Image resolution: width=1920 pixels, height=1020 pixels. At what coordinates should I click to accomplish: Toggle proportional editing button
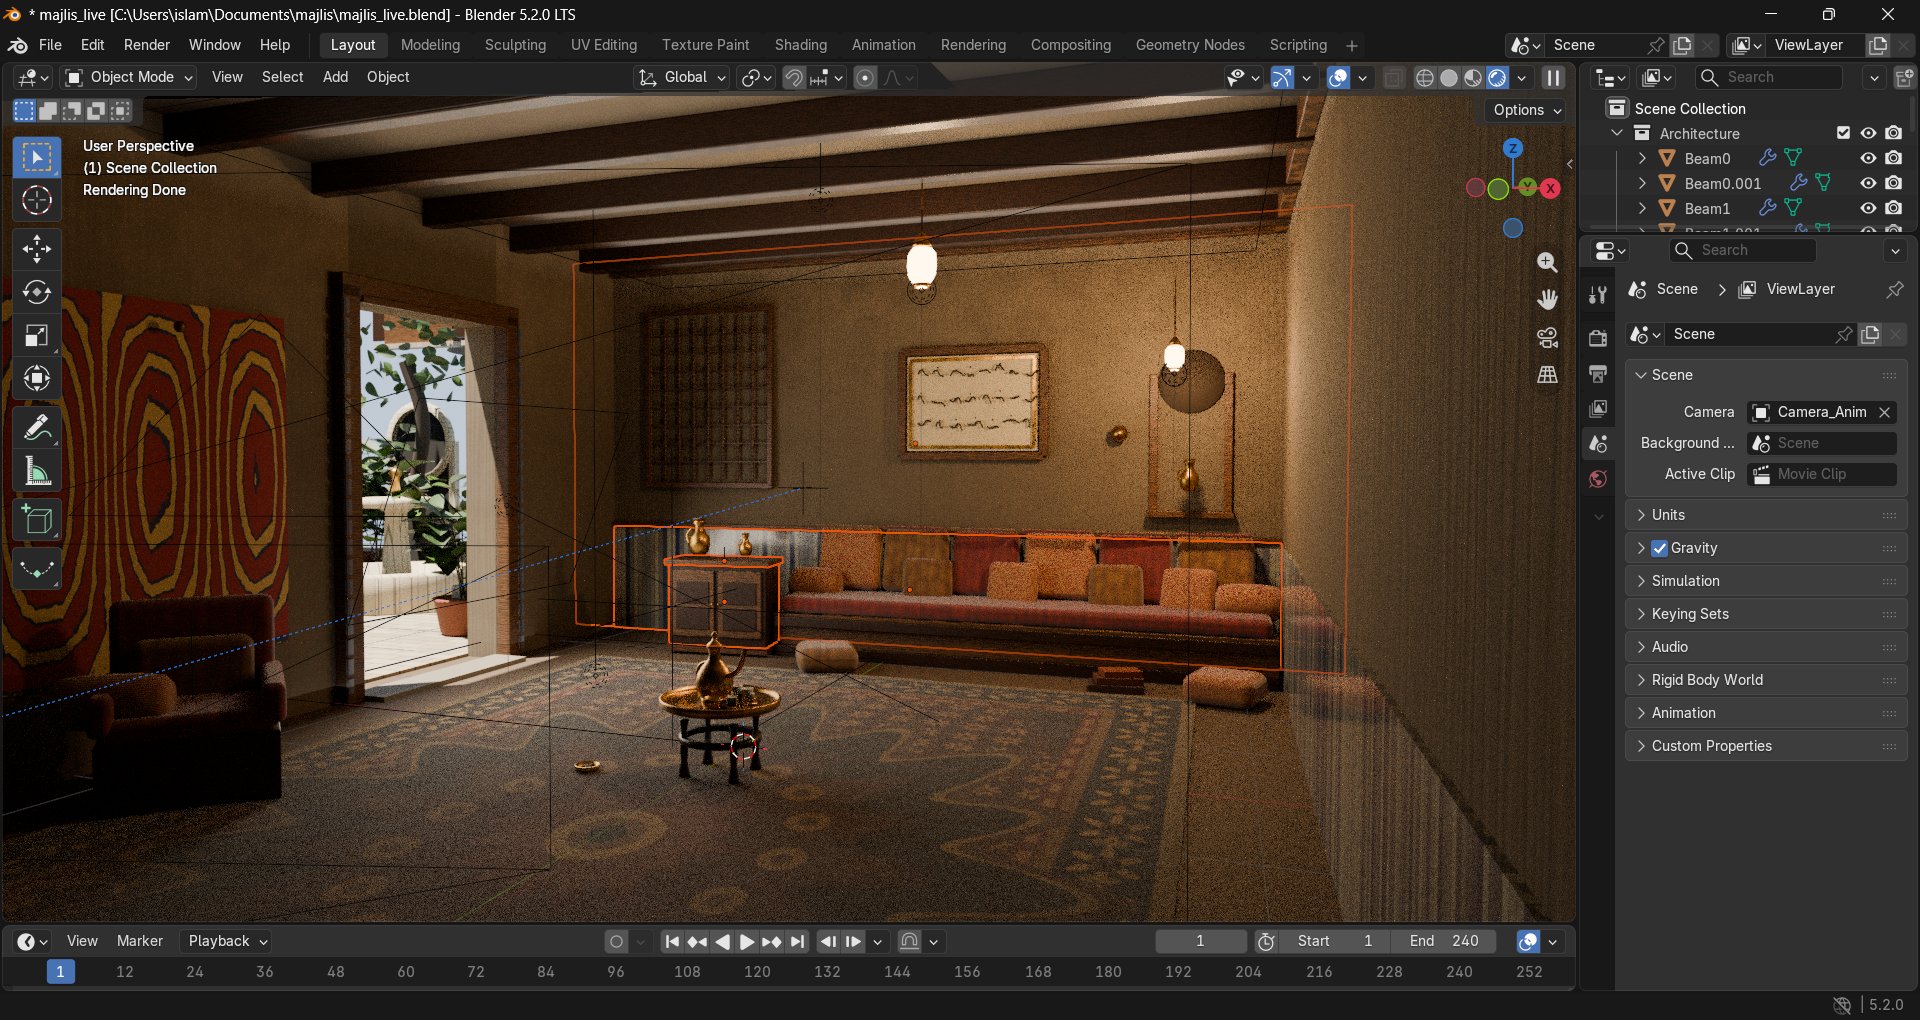click(x=866, y=78)
